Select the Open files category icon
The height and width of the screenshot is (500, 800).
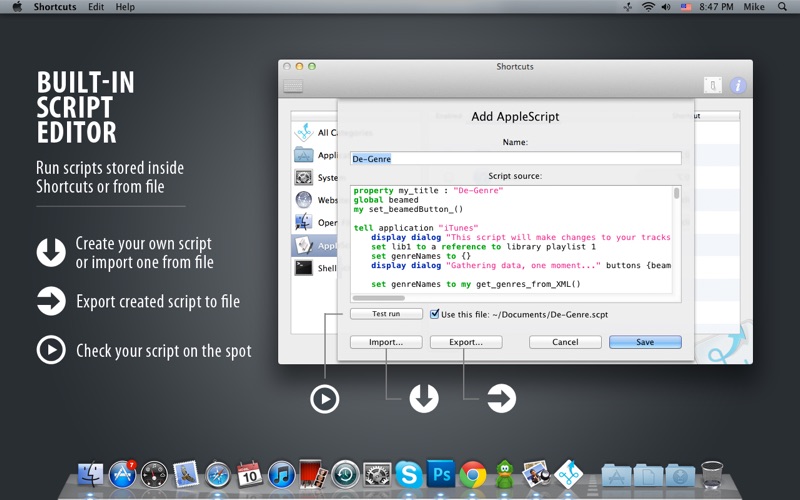pyautogui.click(x=304, y=222)
